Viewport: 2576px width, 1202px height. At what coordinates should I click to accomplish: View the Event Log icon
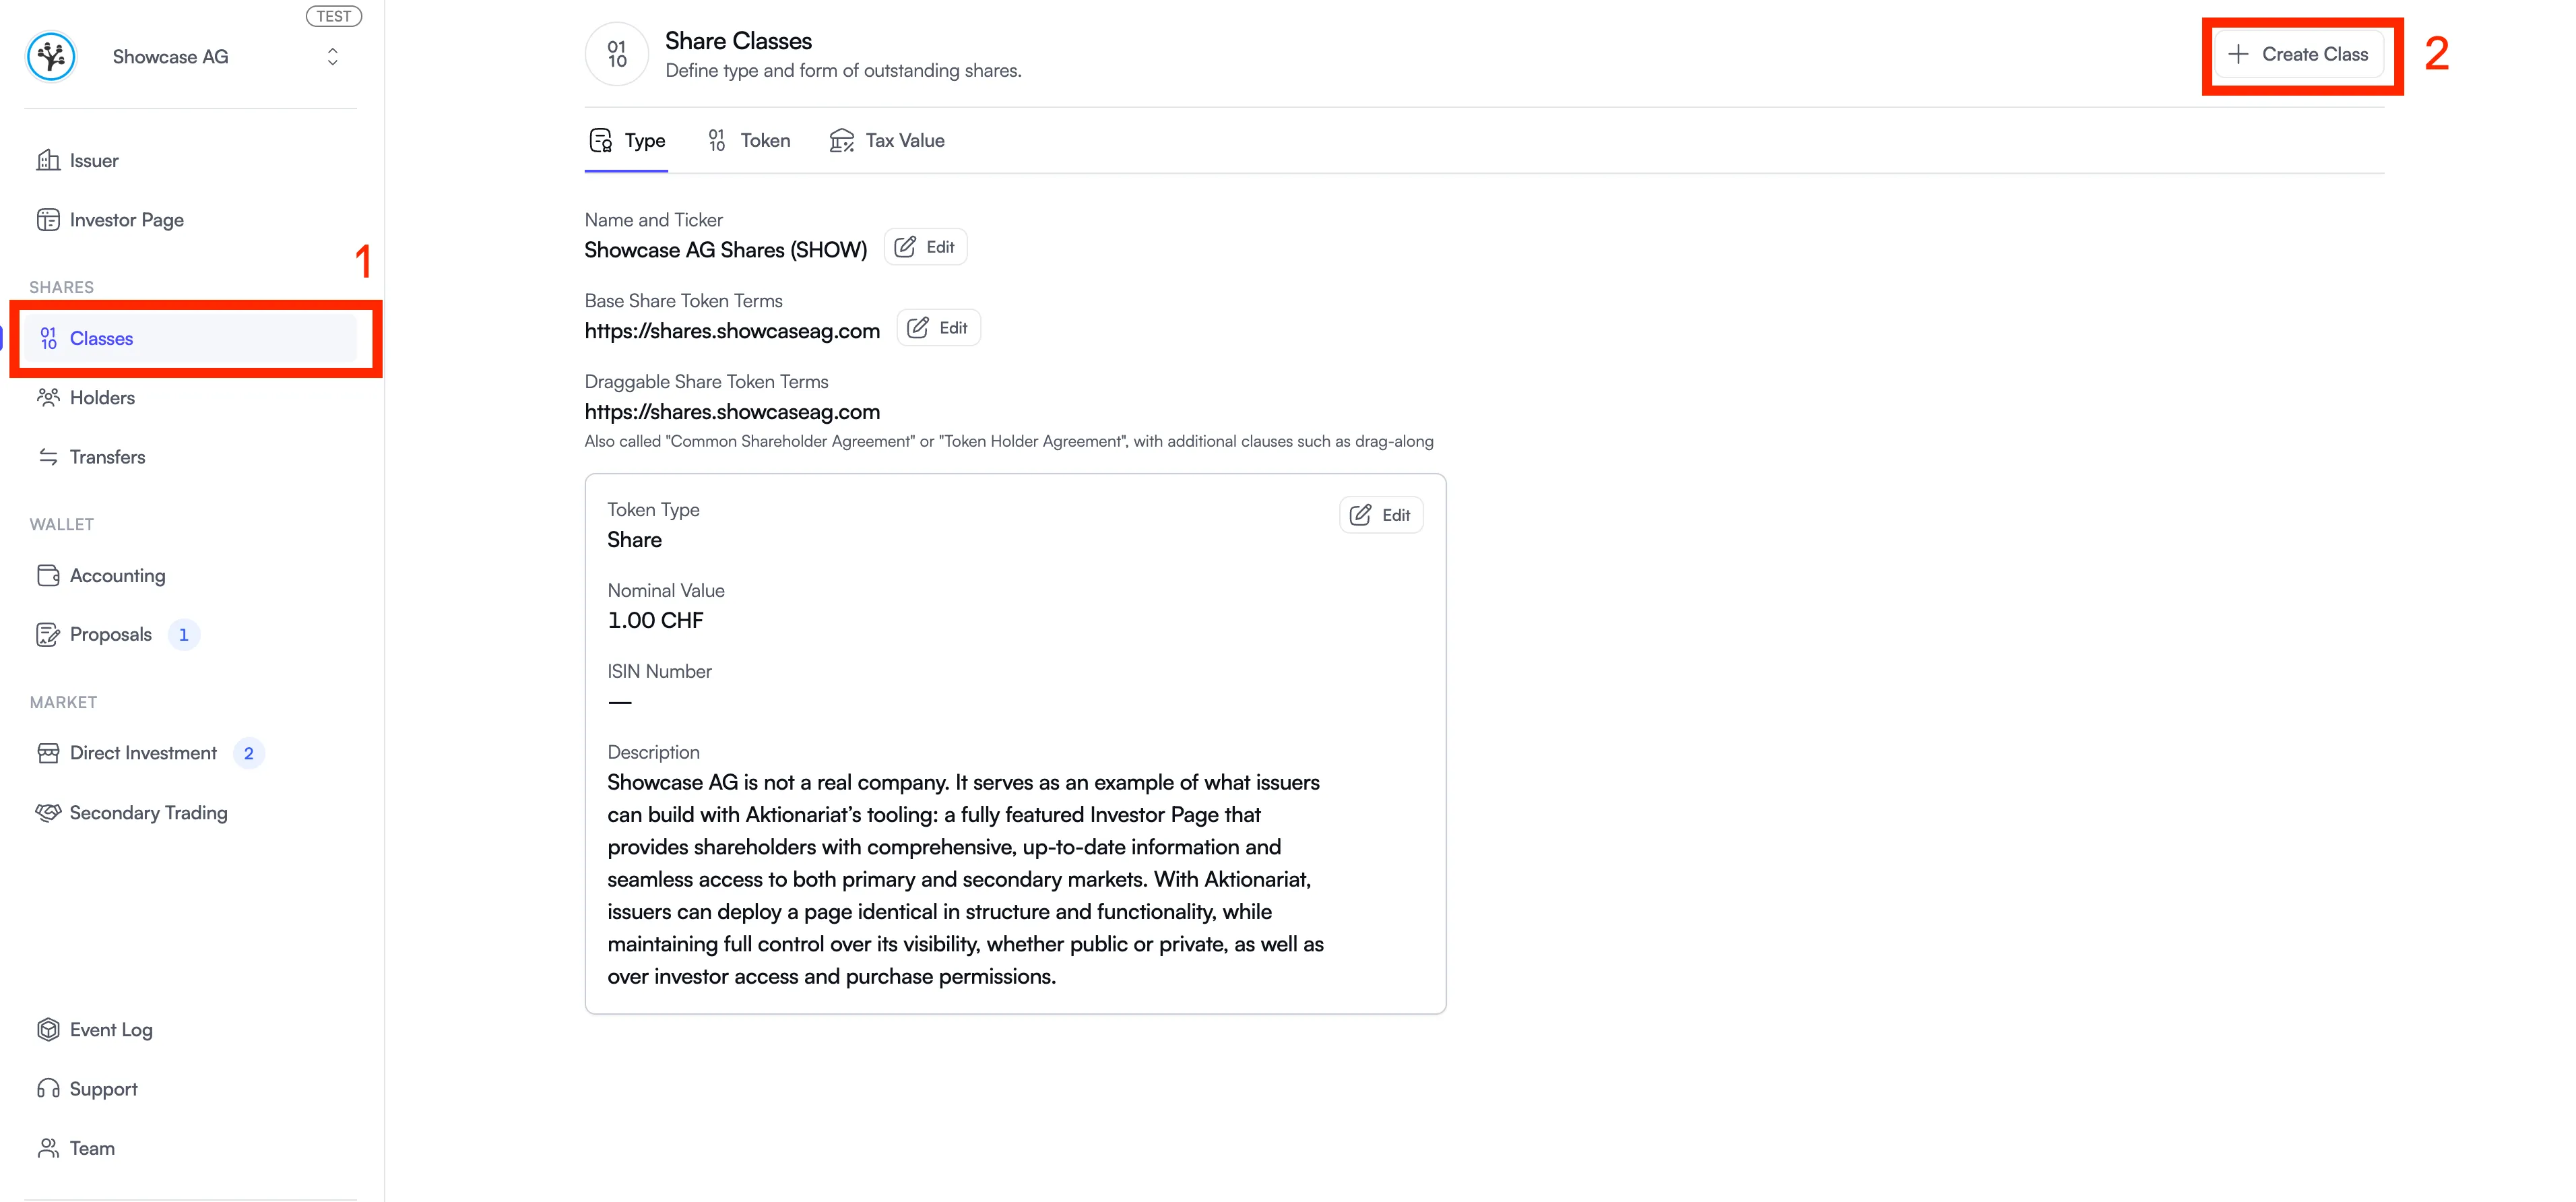pos(48,1030)
